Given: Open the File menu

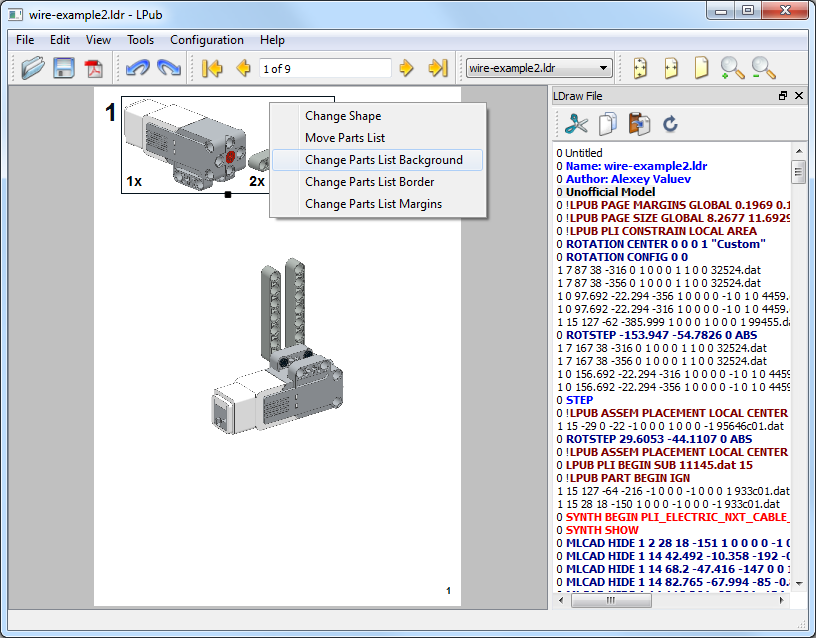Looking at the screenshot, I should pyautogui.click(x=25, y=40).
